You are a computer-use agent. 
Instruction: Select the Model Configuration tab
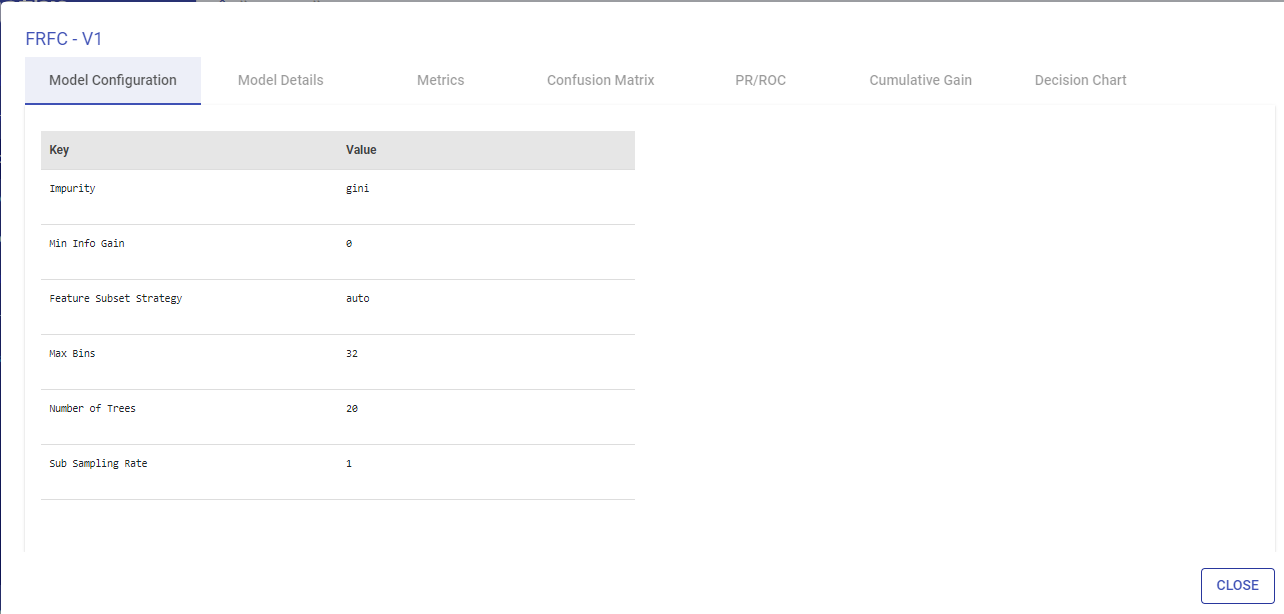112,80
